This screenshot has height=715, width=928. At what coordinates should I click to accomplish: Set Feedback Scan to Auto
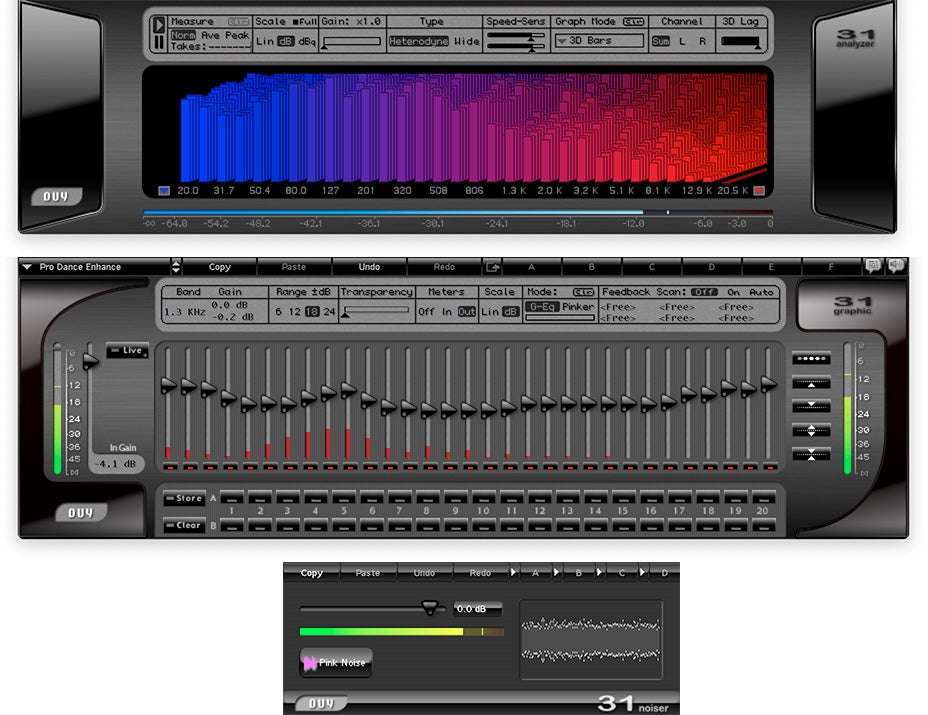762,292
